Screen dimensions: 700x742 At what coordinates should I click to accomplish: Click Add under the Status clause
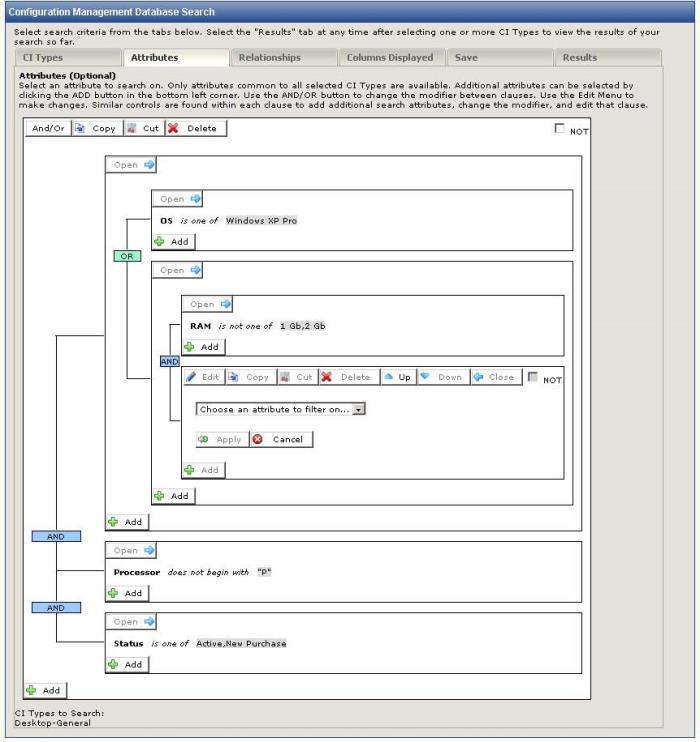[127, 664]
